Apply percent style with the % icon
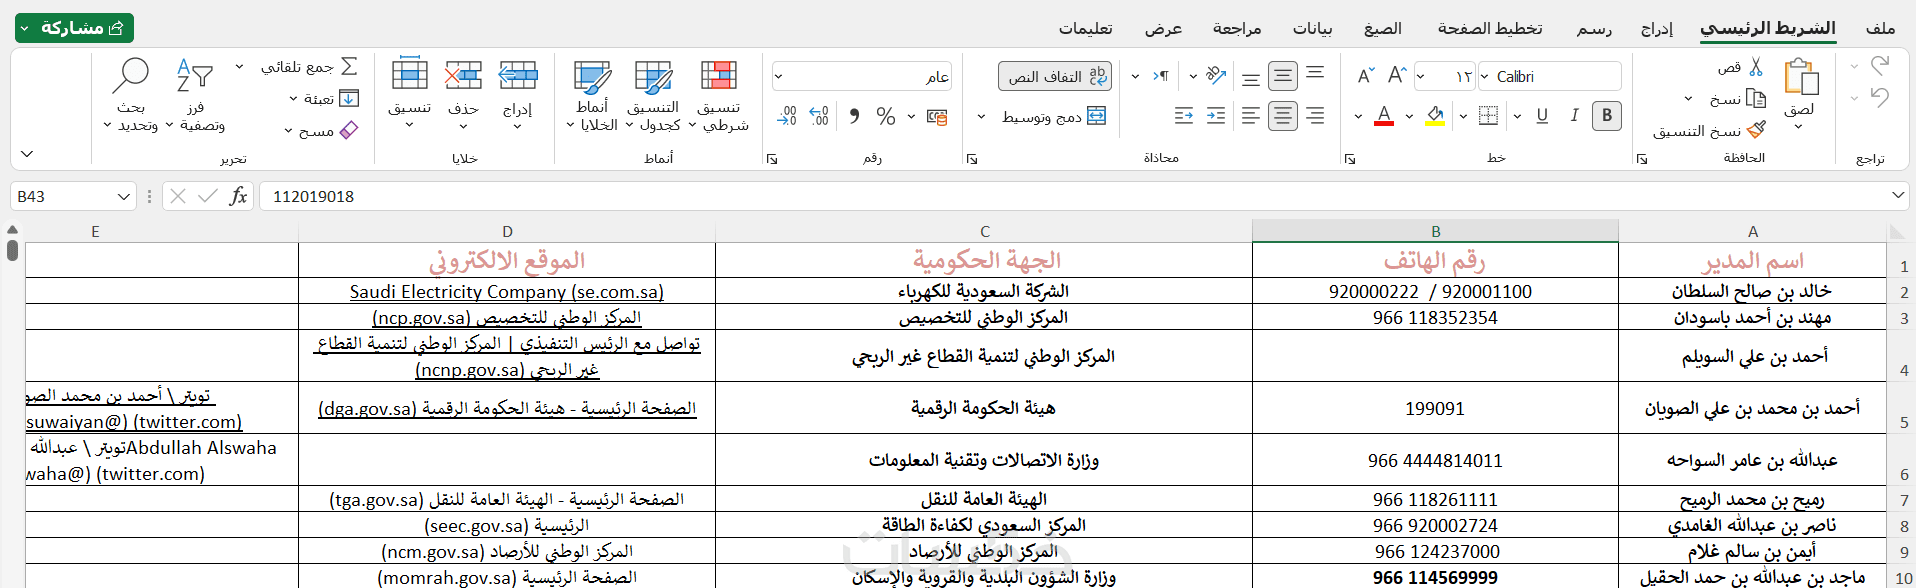1916x588 pixels. coord(886,116)
